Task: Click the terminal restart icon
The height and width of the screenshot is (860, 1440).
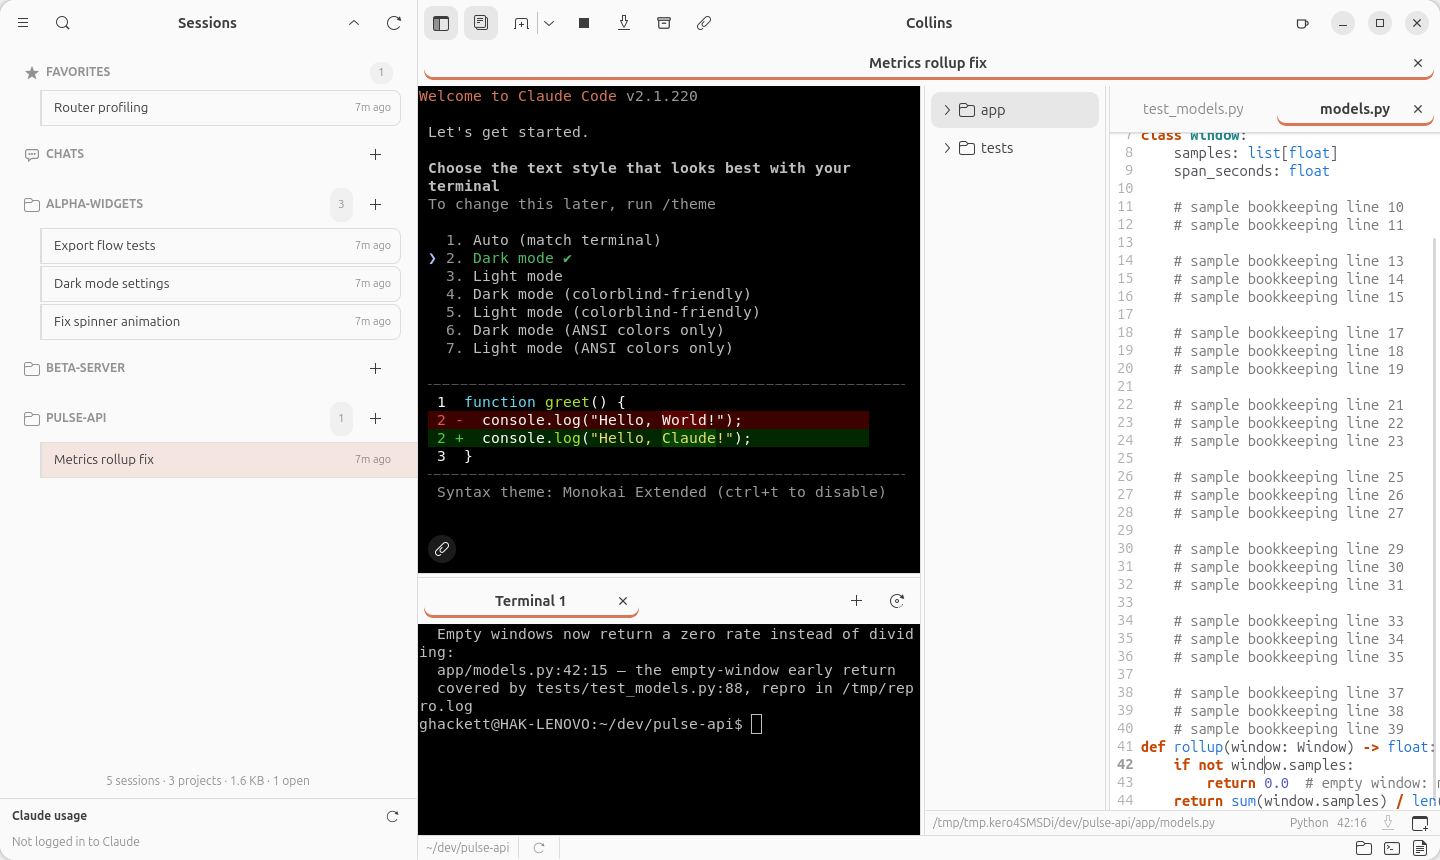Action: pos(897,601)
